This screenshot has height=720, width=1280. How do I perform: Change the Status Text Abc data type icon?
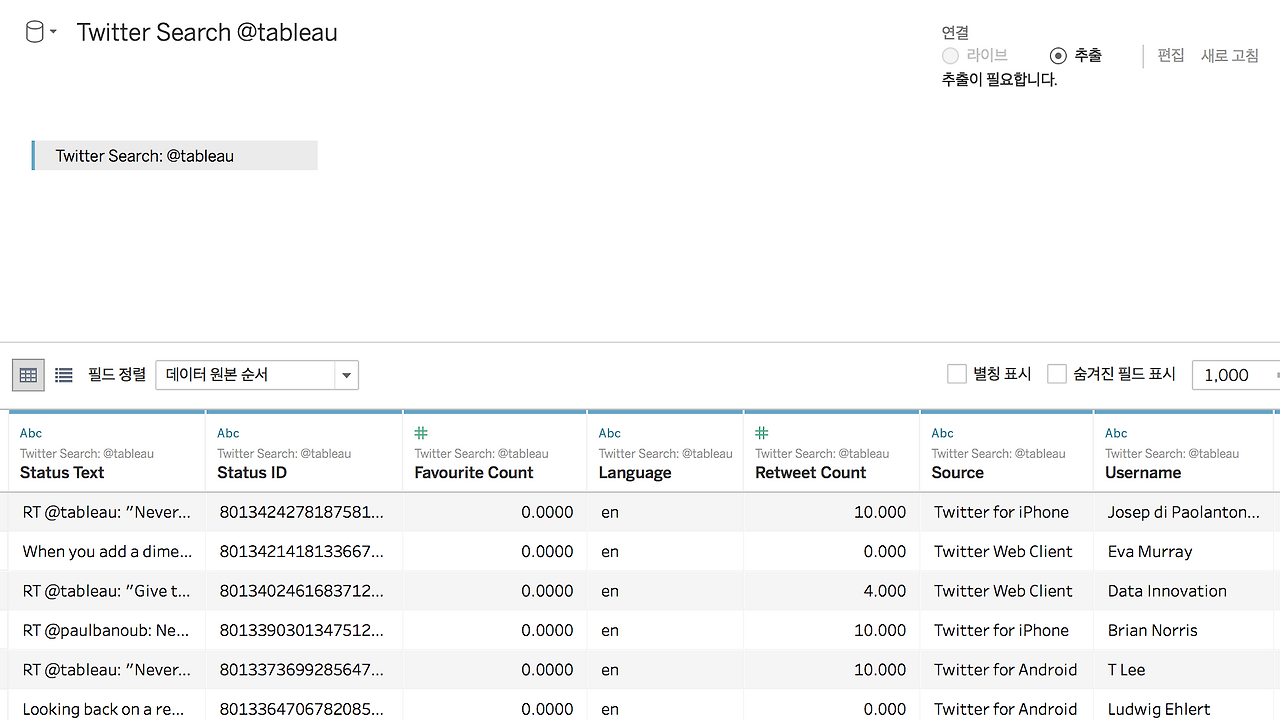(31, 433)
